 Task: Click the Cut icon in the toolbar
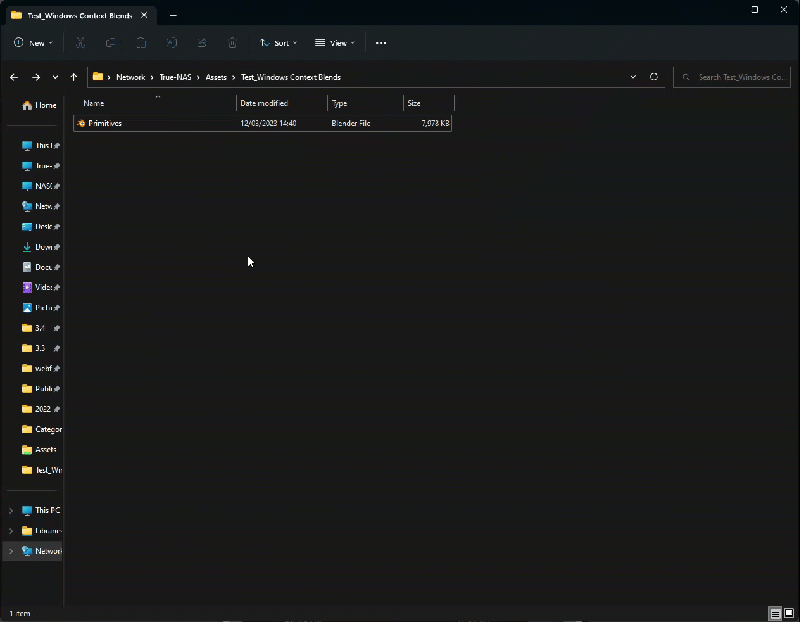pyautogui.click(x=80, y=43)
